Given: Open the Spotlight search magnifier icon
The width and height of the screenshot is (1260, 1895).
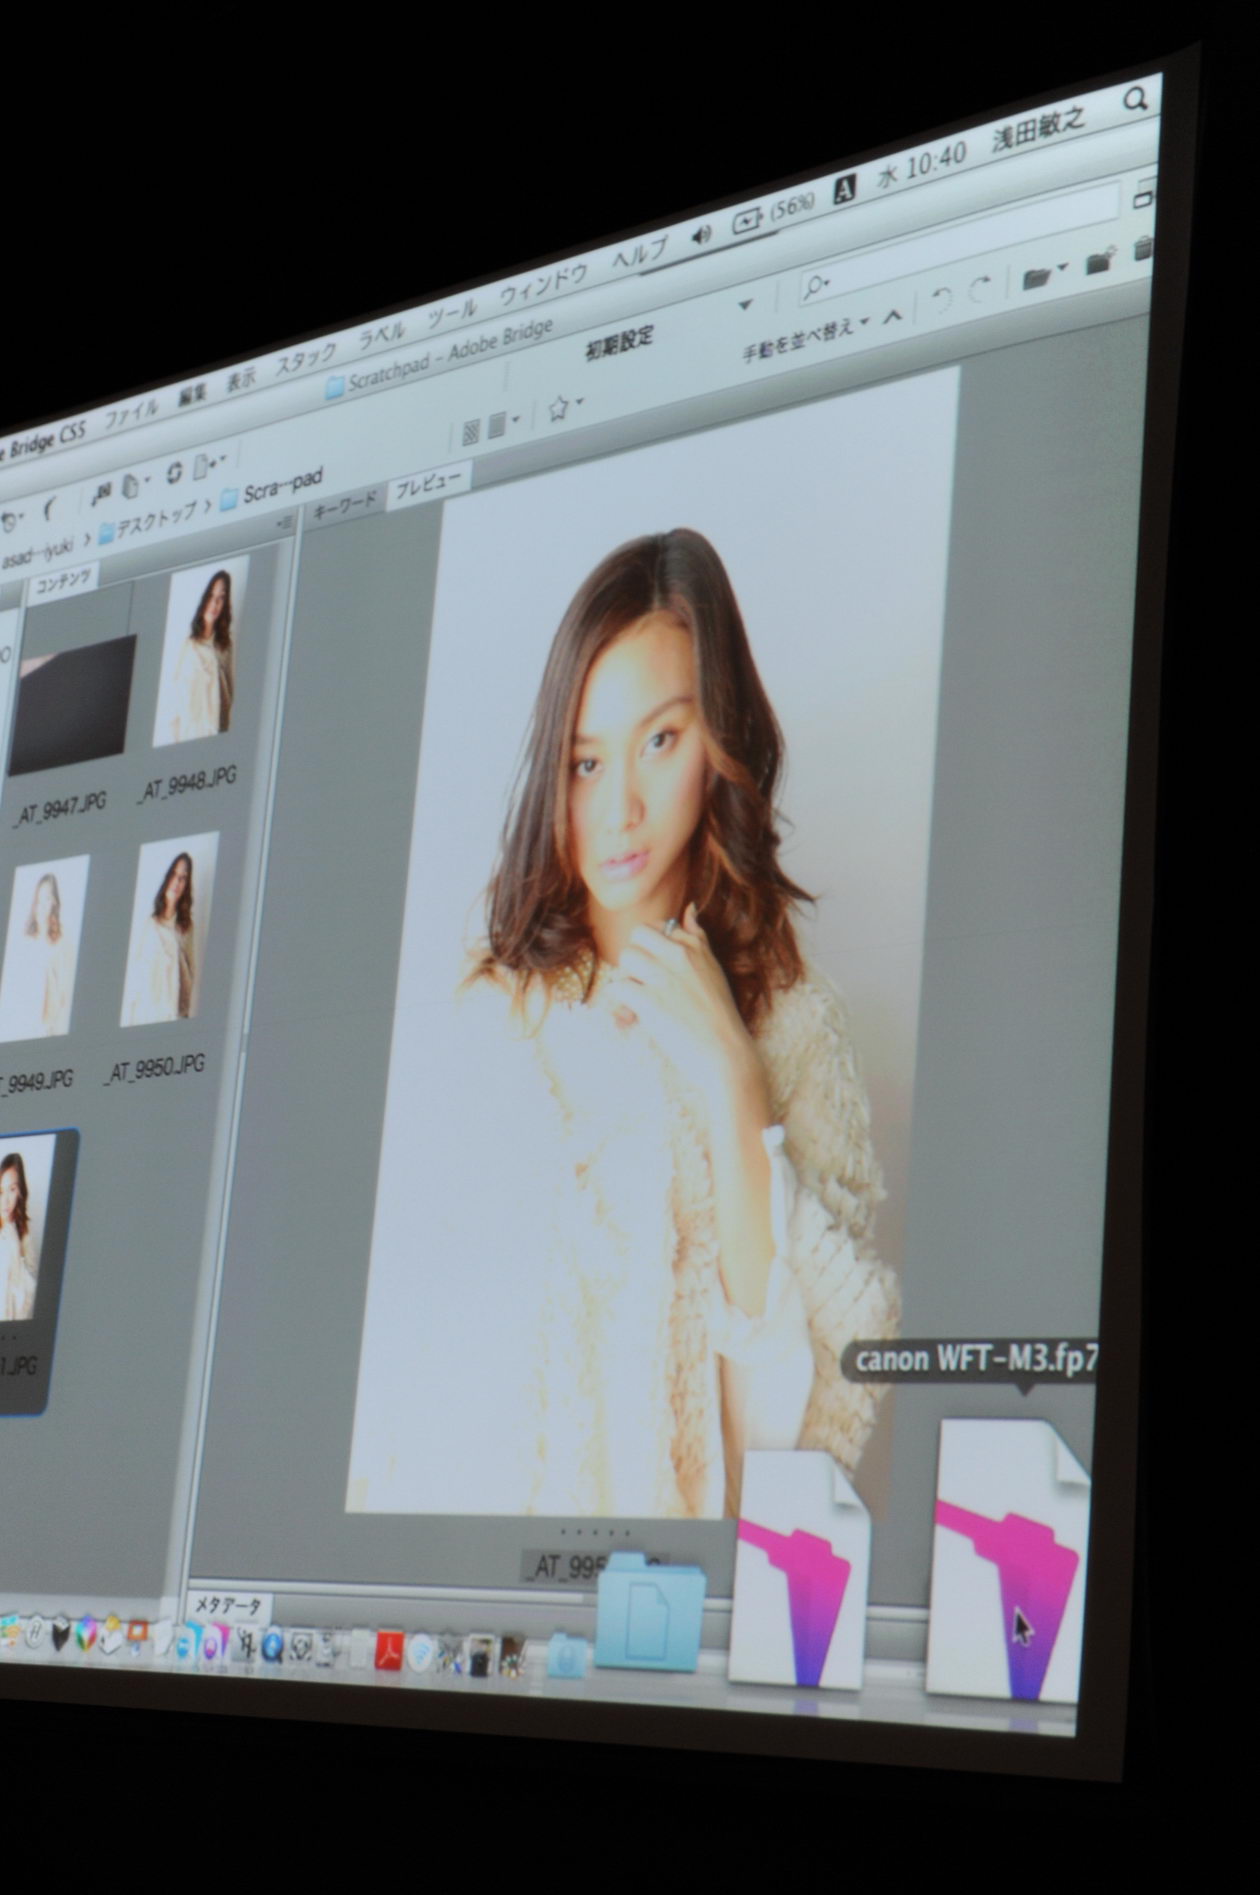Looking at the screenshot, I should pos(1136,100).
